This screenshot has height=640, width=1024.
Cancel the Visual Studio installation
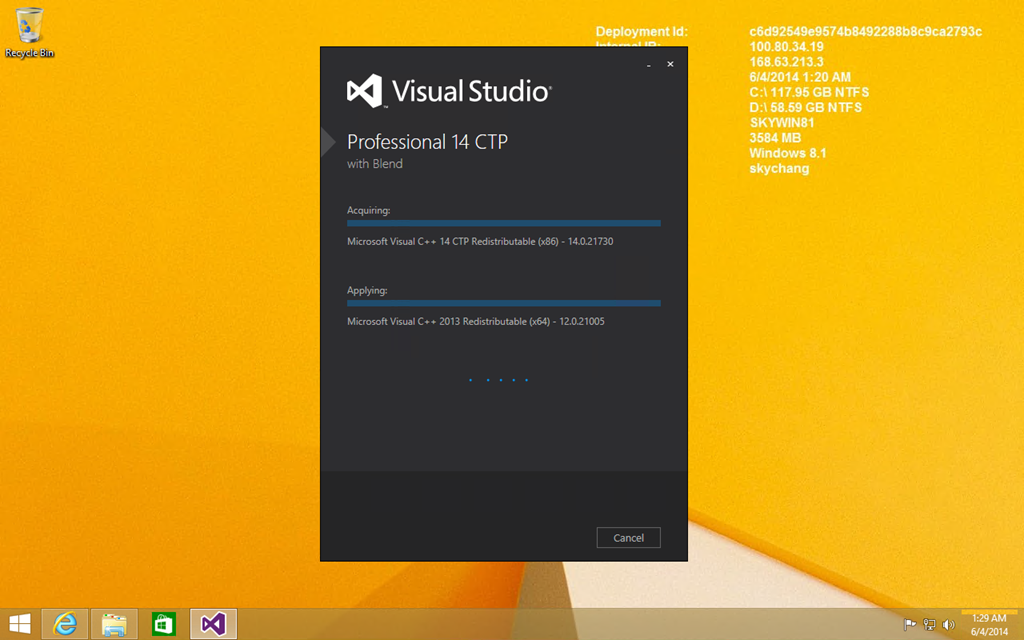tap(628, 537)
